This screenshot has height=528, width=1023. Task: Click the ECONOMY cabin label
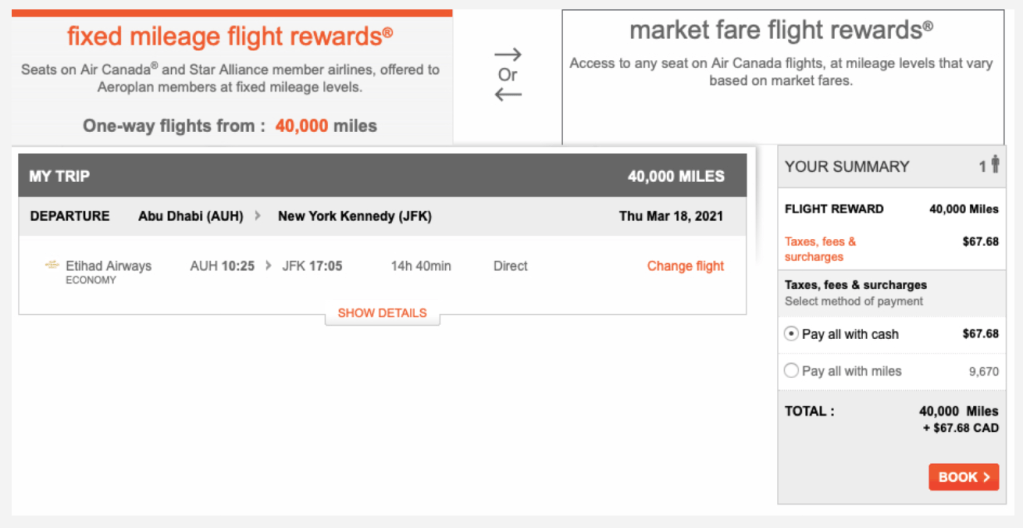coord(91,281)
